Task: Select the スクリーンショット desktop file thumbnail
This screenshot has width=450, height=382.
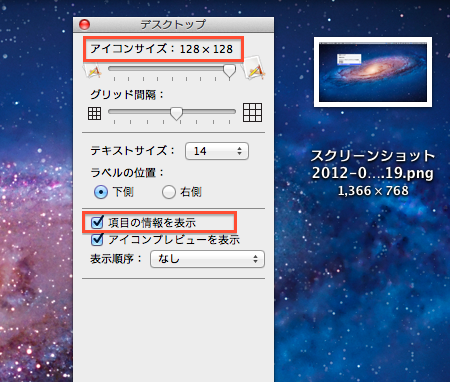Action: (373, 72)
